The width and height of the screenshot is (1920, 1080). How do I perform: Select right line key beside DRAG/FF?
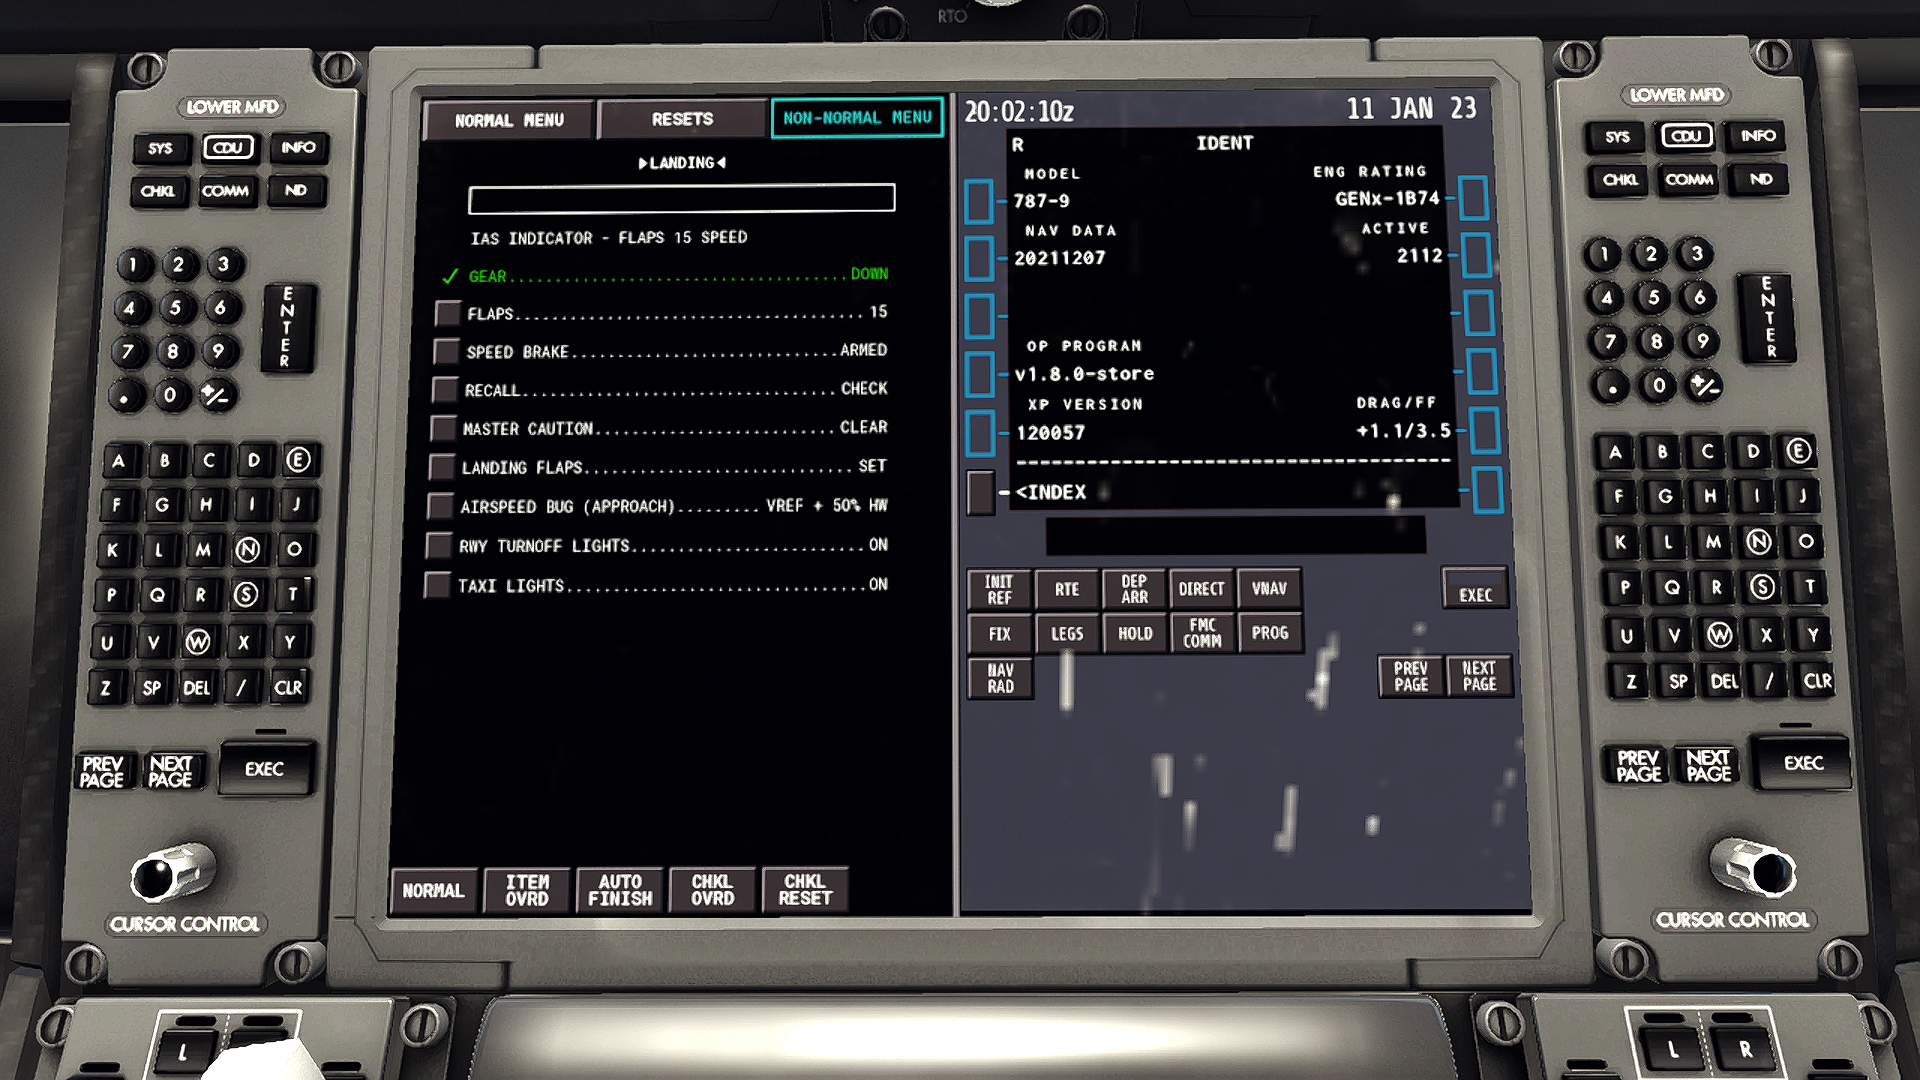pyautogui.click(x=1484, y=431)
